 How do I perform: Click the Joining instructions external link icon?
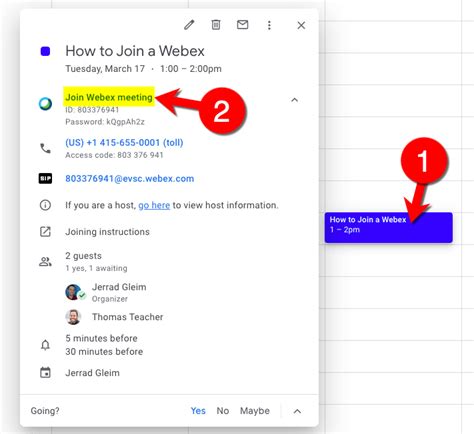45,232
